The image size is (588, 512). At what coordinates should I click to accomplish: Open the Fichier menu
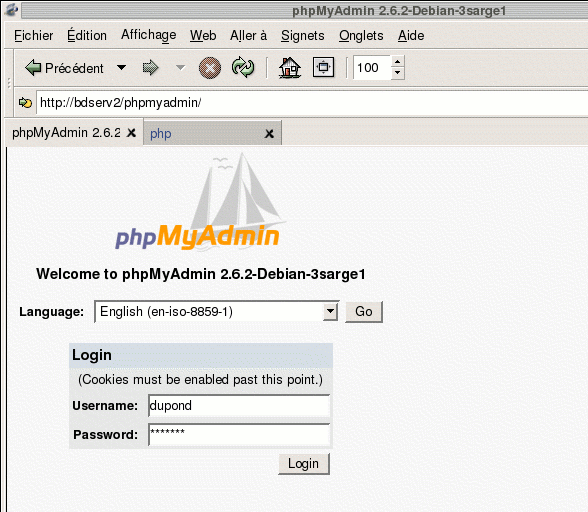pos(33,36)
